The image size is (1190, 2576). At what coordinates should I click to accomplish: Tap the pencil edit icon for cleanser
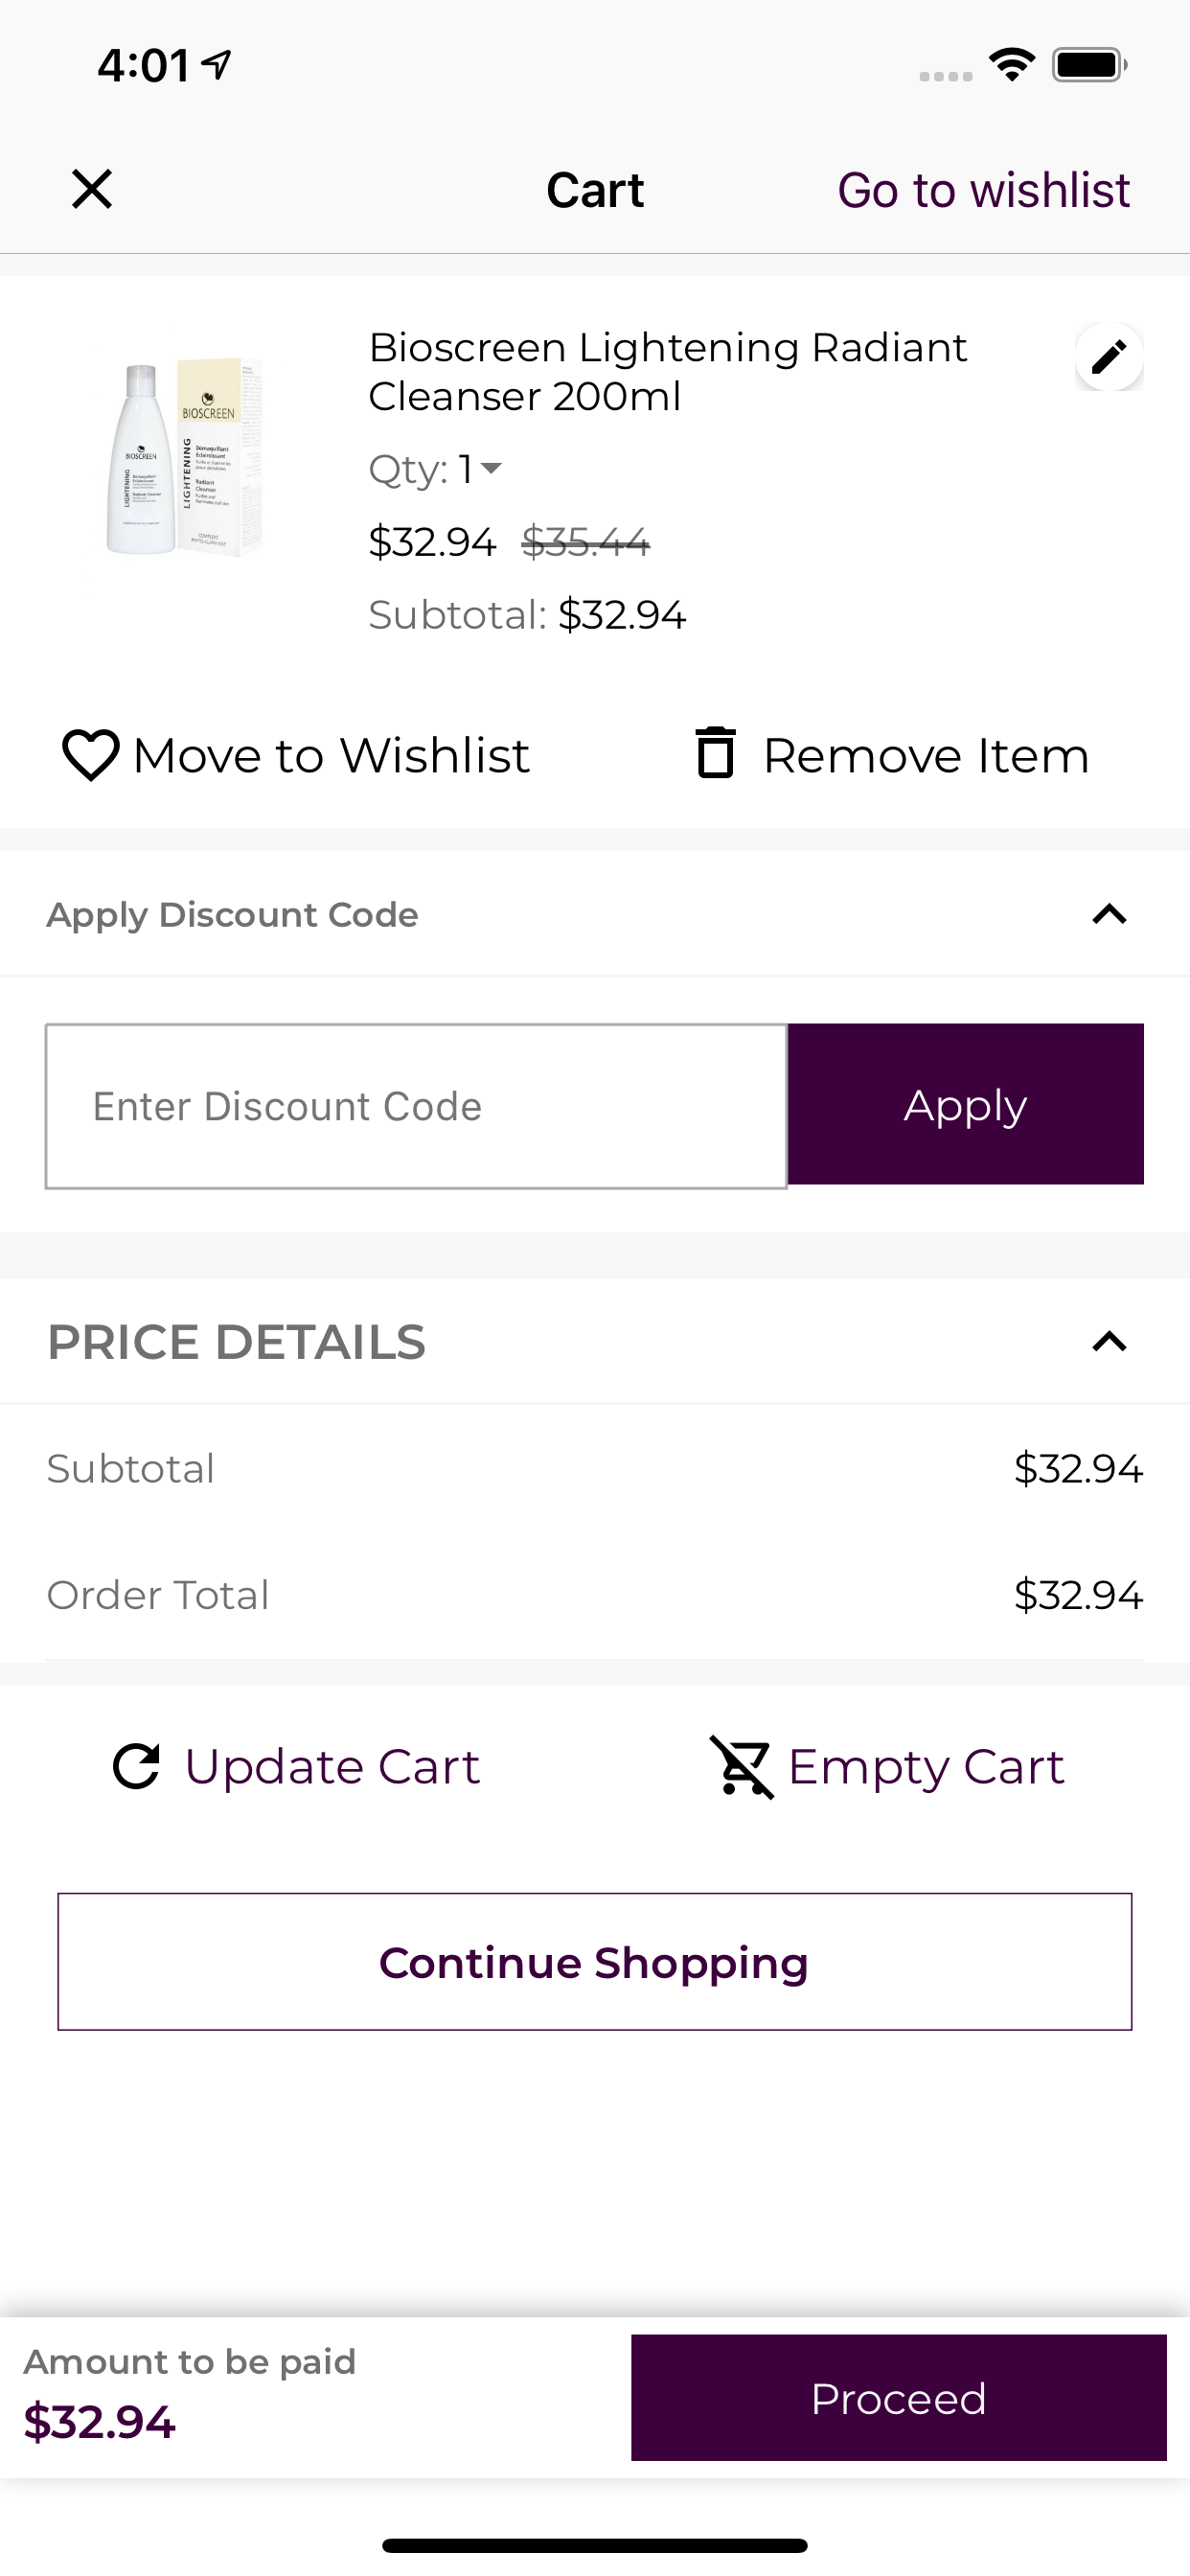pyautogui.click(x=1109, y=357)
